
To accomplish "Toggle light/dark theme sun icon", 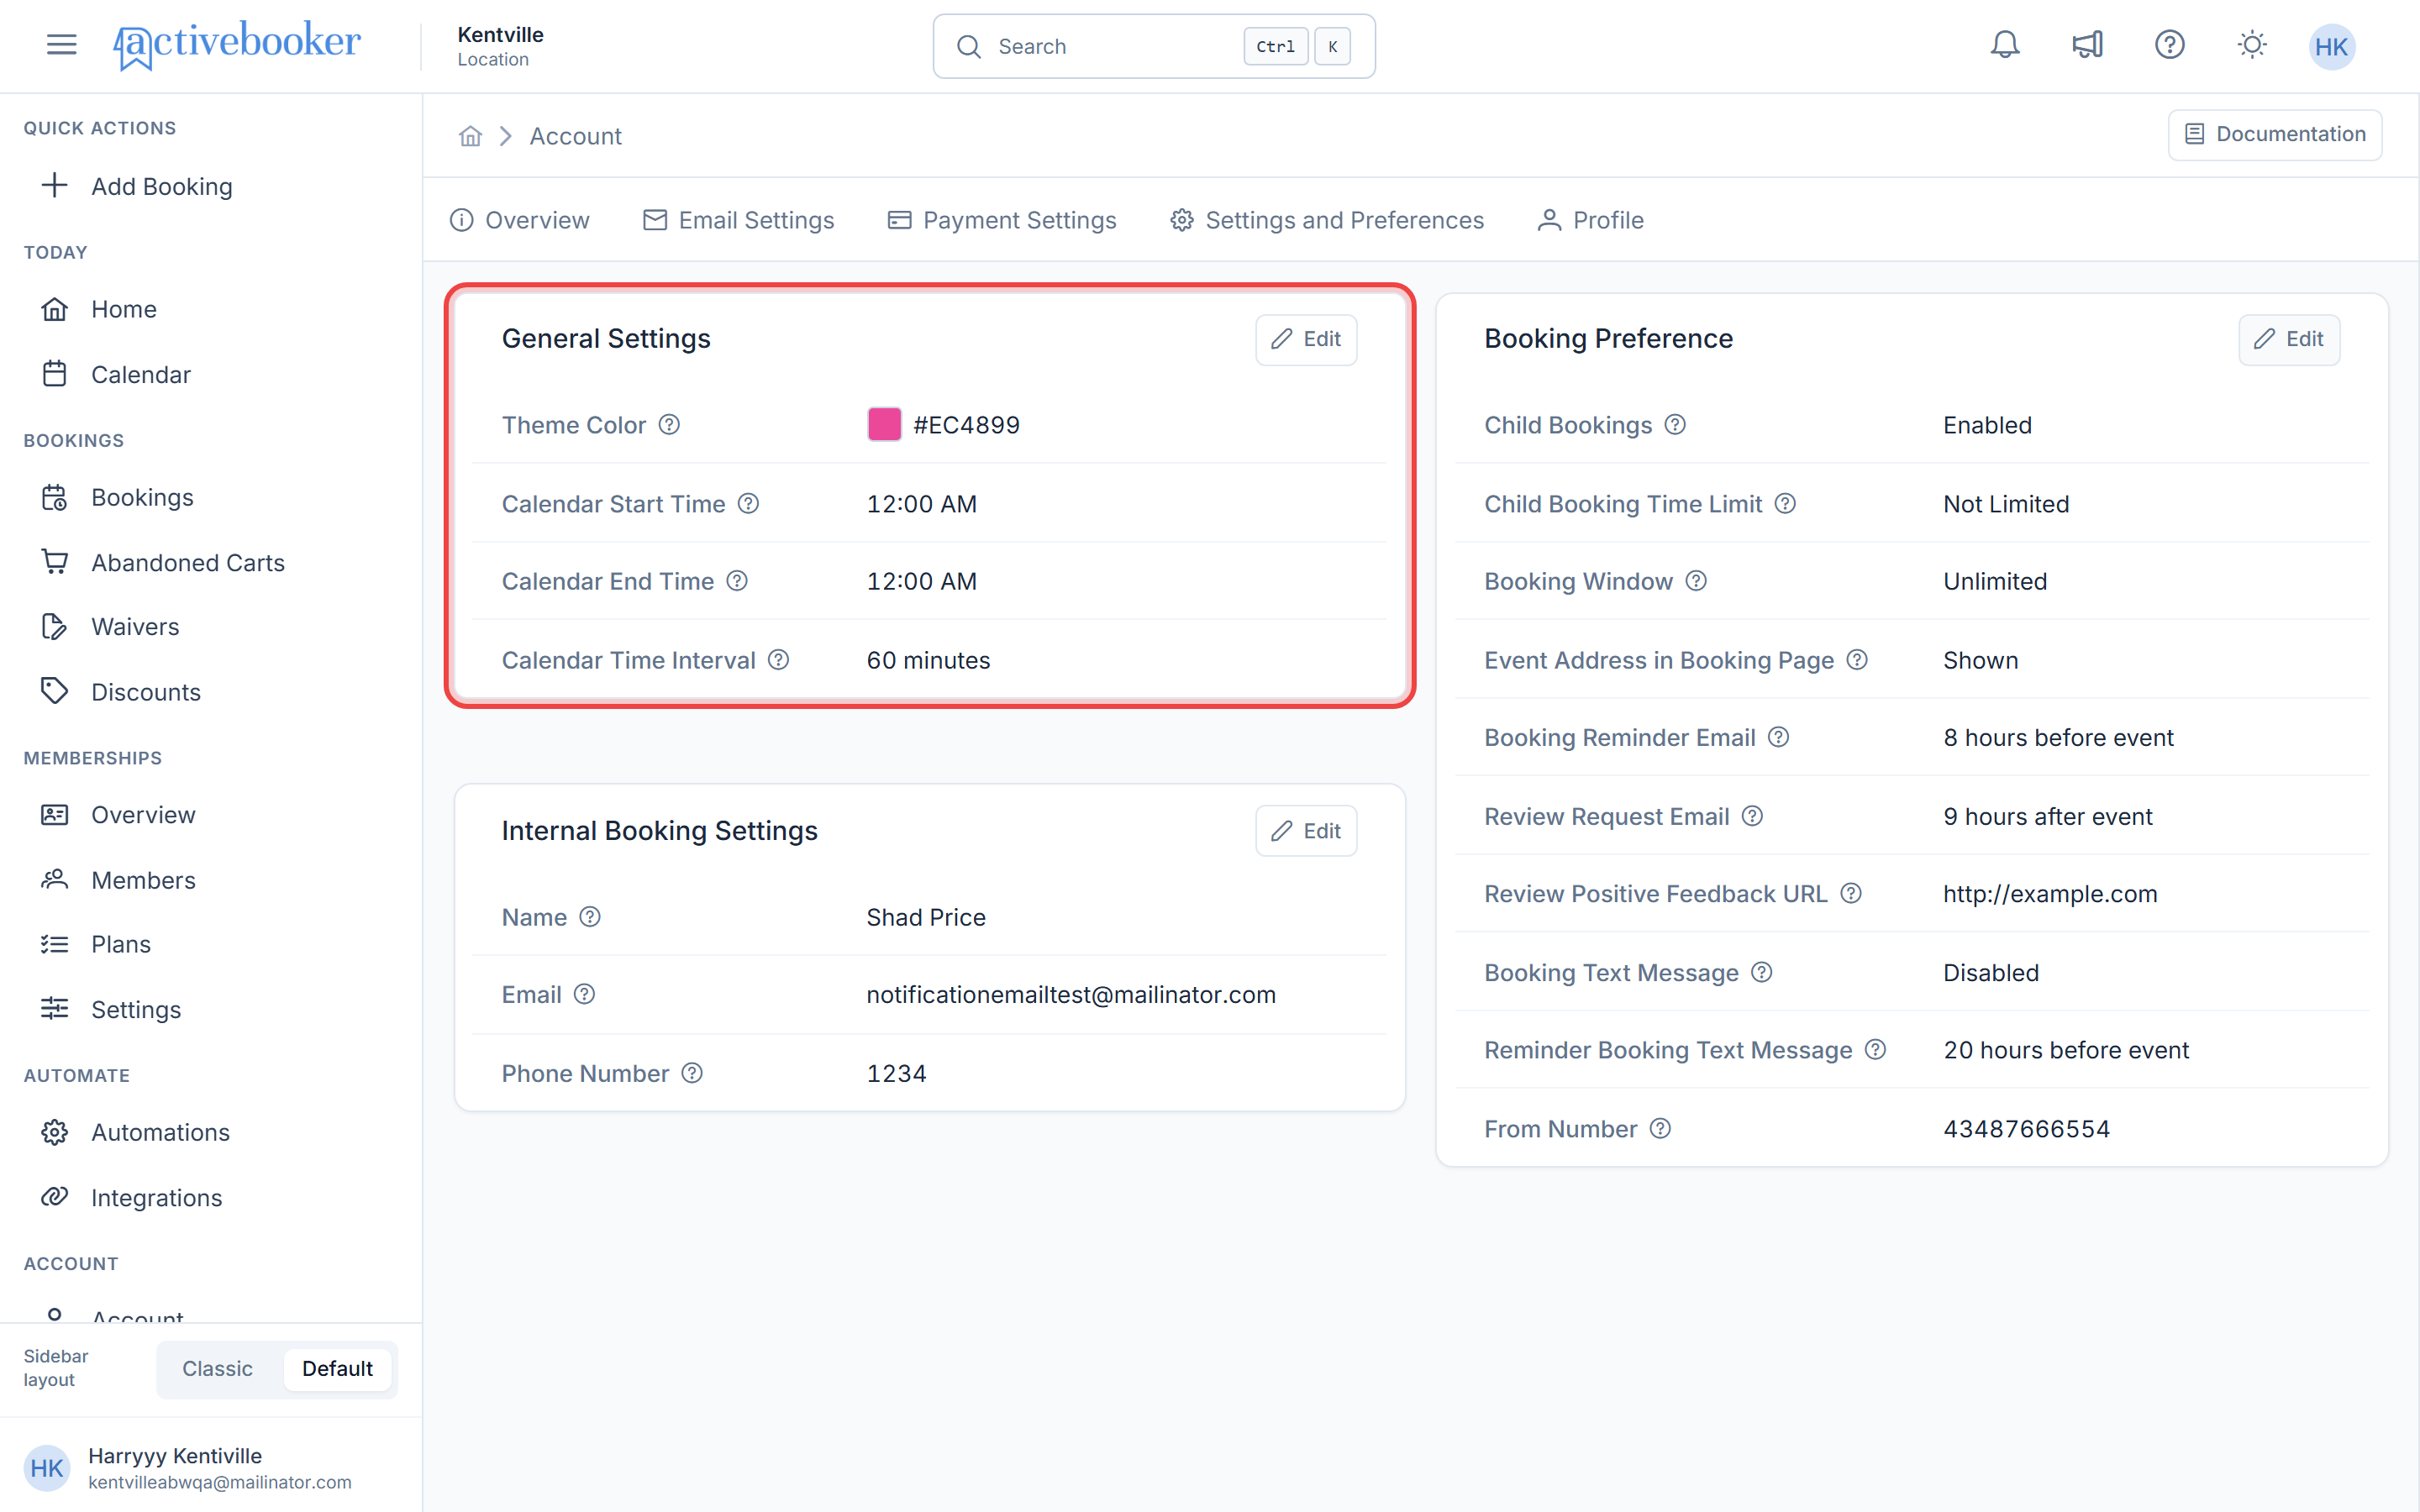I will [x=2251, y=45].
